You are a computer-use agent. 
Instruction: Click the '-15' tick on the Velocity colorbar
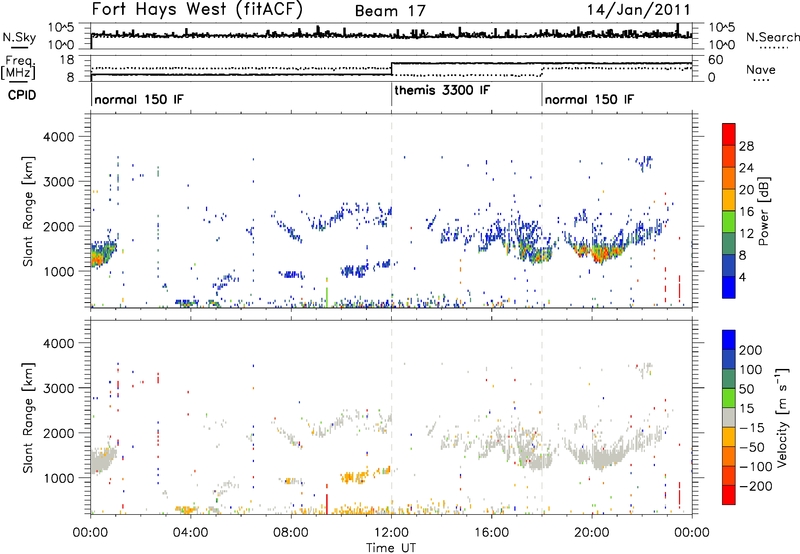pyautogui.click(x=752, y=427)
